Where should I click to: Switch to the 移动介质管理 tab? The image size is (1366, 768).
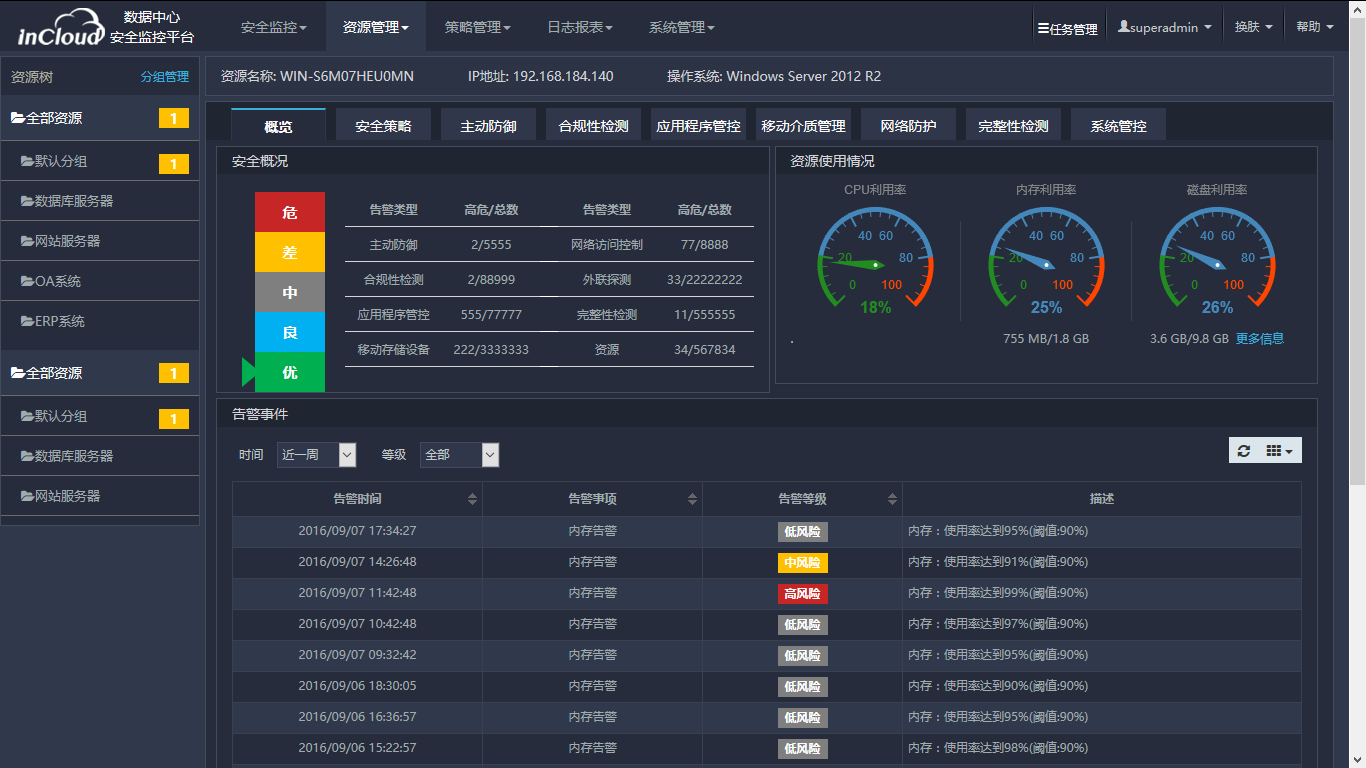803,125
